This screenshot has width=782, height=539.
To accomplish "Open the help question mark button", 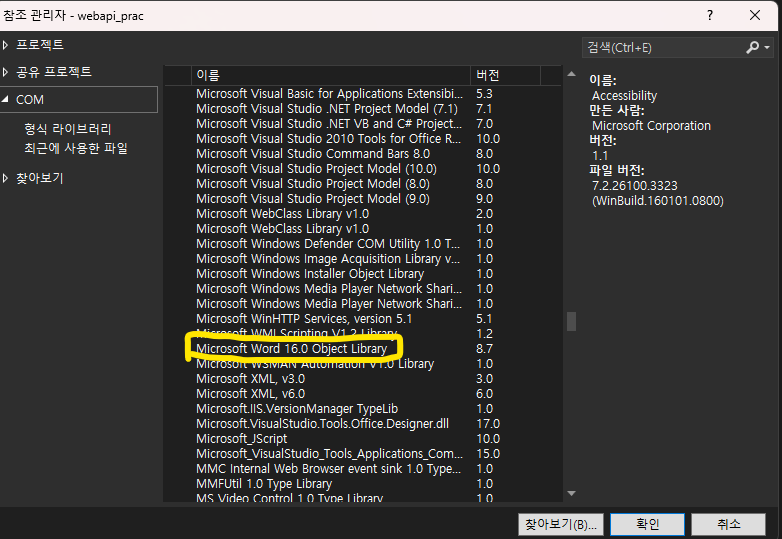I will coord(710,15).
